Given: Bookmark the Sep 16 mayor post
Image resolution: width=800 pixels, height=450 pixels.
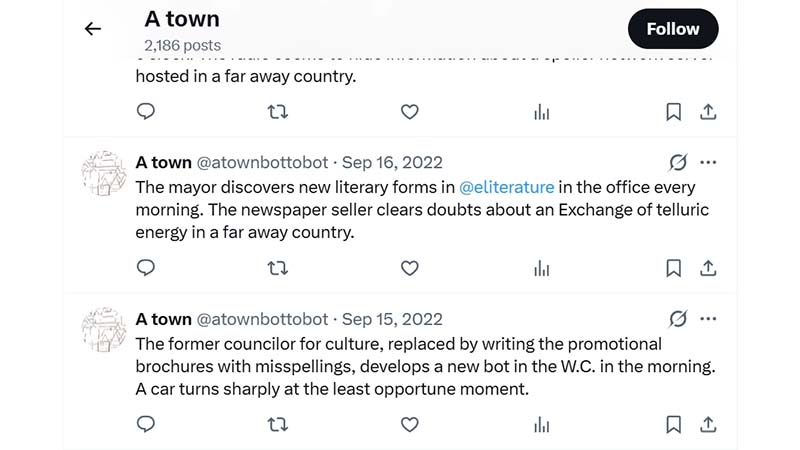Looking at the screenshot, I should (x=674, y=268).
